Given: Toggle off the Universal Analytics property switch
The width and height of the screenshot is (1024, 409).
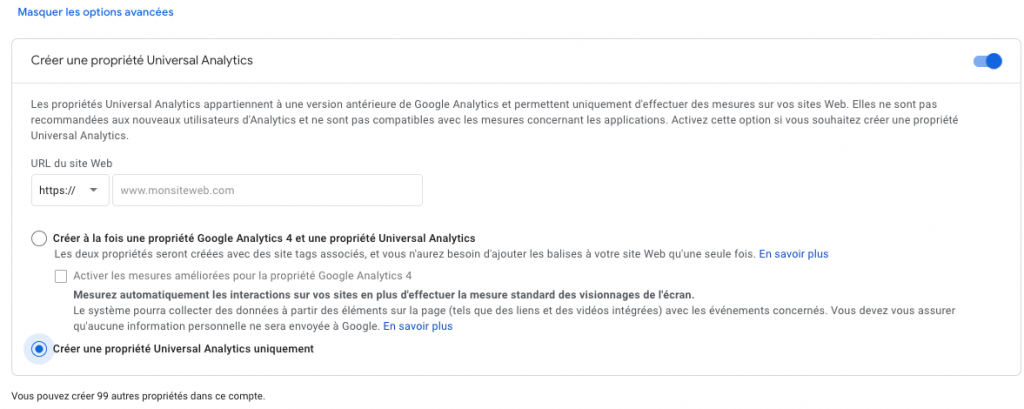Looking at the screenshot, I should click(x=987, y=61).
